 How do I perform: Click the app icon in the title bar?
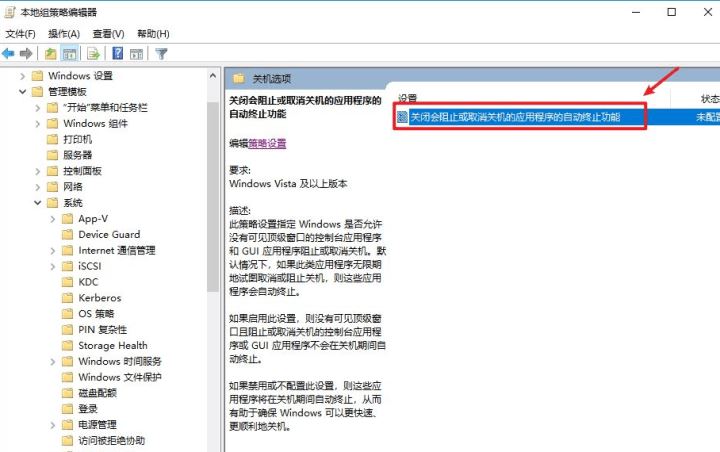click(10, 12)
